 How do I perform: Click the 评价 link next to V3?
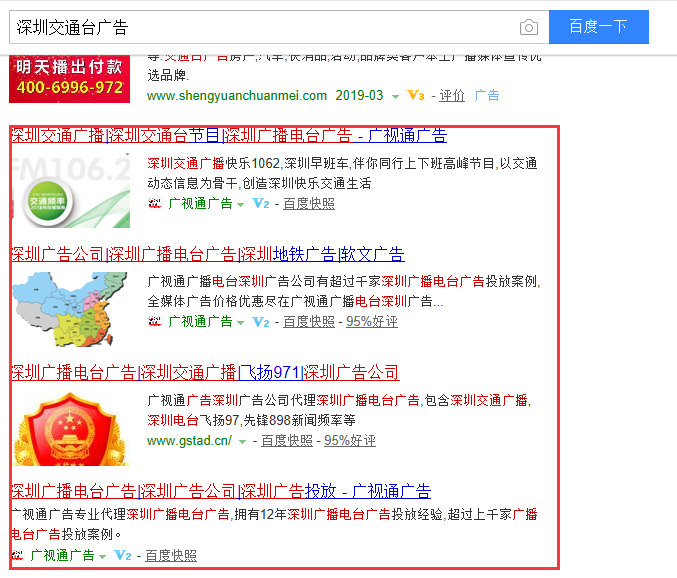coord(452,95)
